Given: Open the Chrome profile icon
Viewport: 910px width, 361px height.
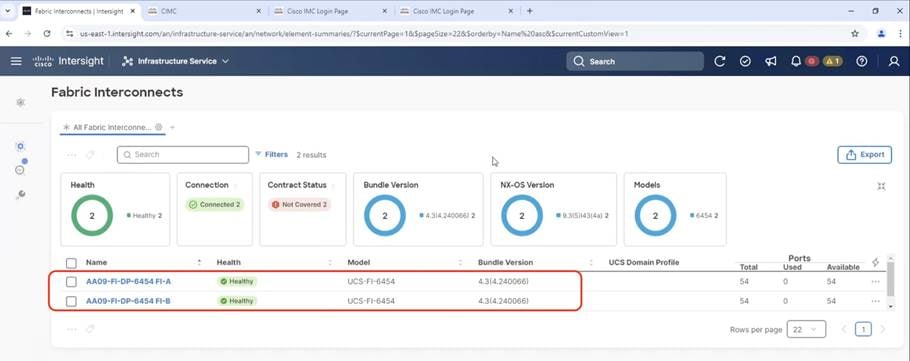Looking at the screenshot, I should [881, 34].
